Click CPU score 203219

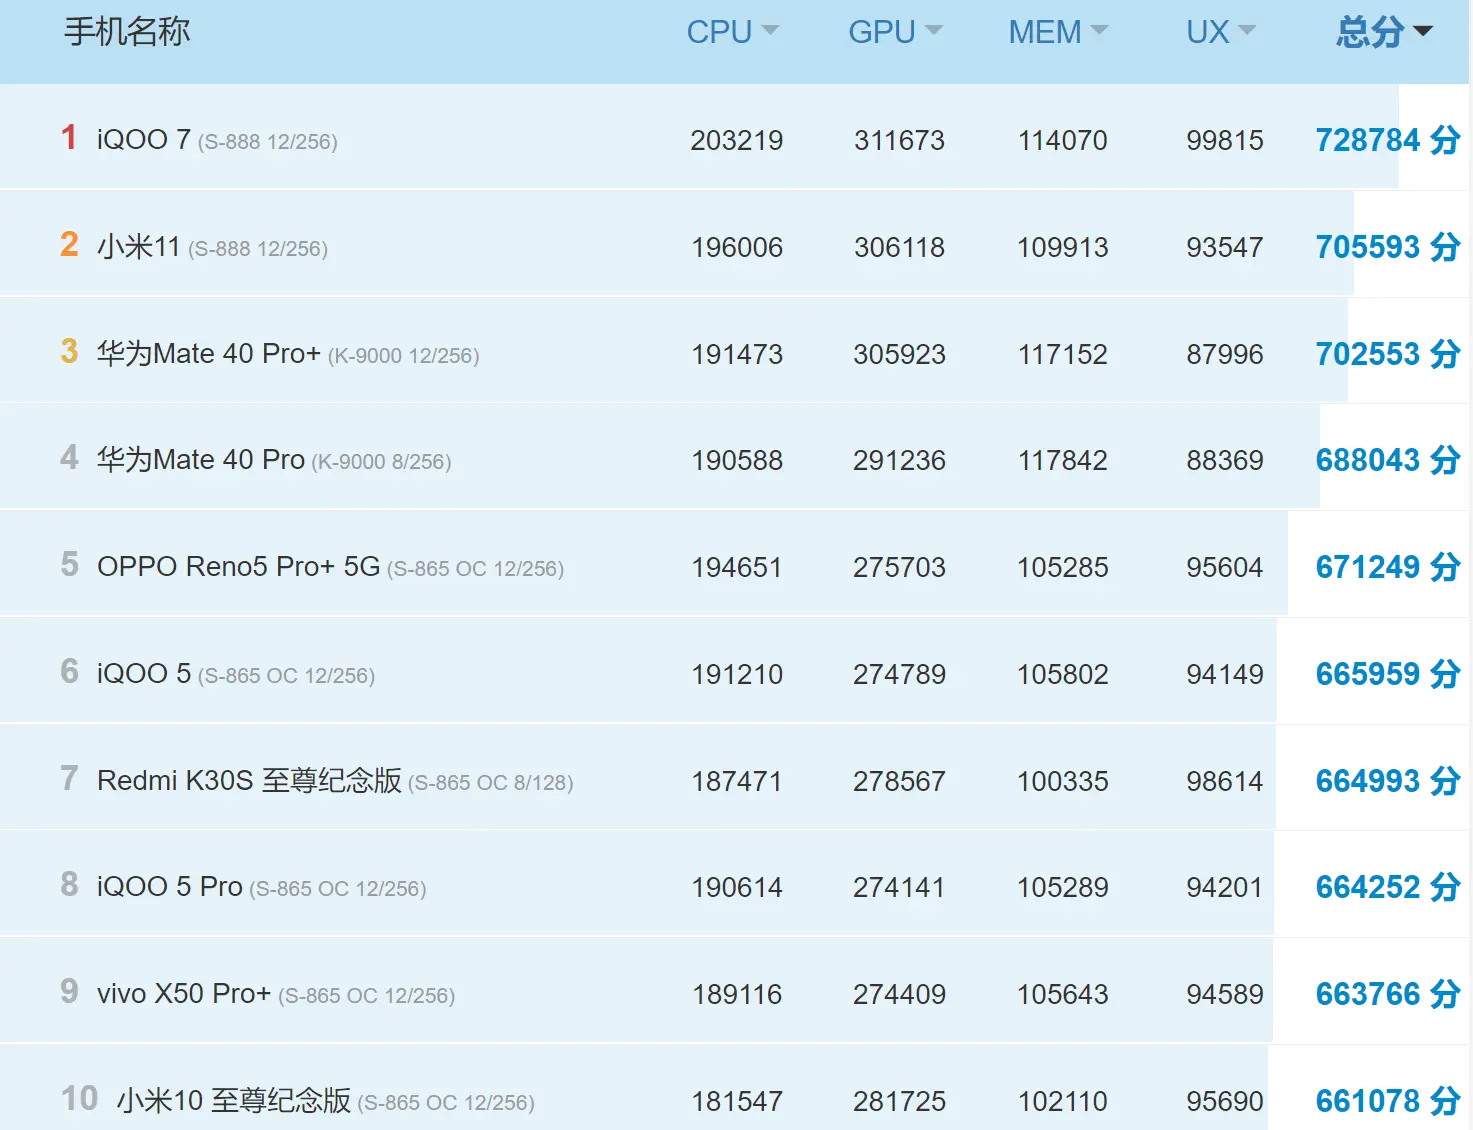pos(737,140)
